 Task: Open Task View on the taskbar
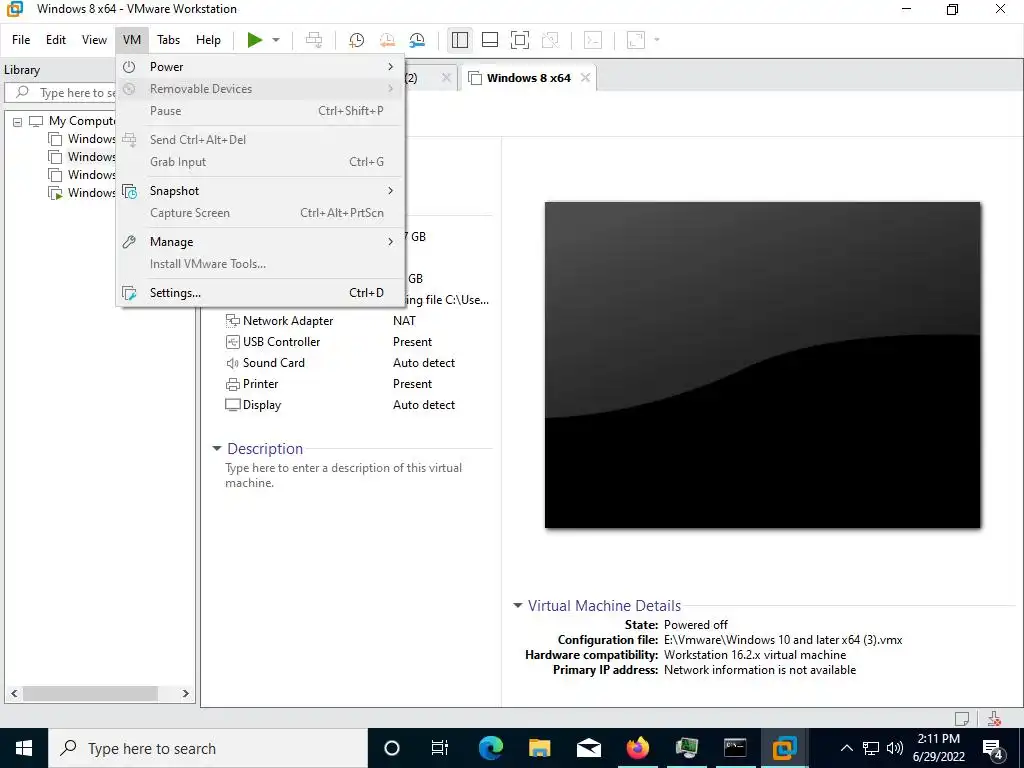pos(440,748)
